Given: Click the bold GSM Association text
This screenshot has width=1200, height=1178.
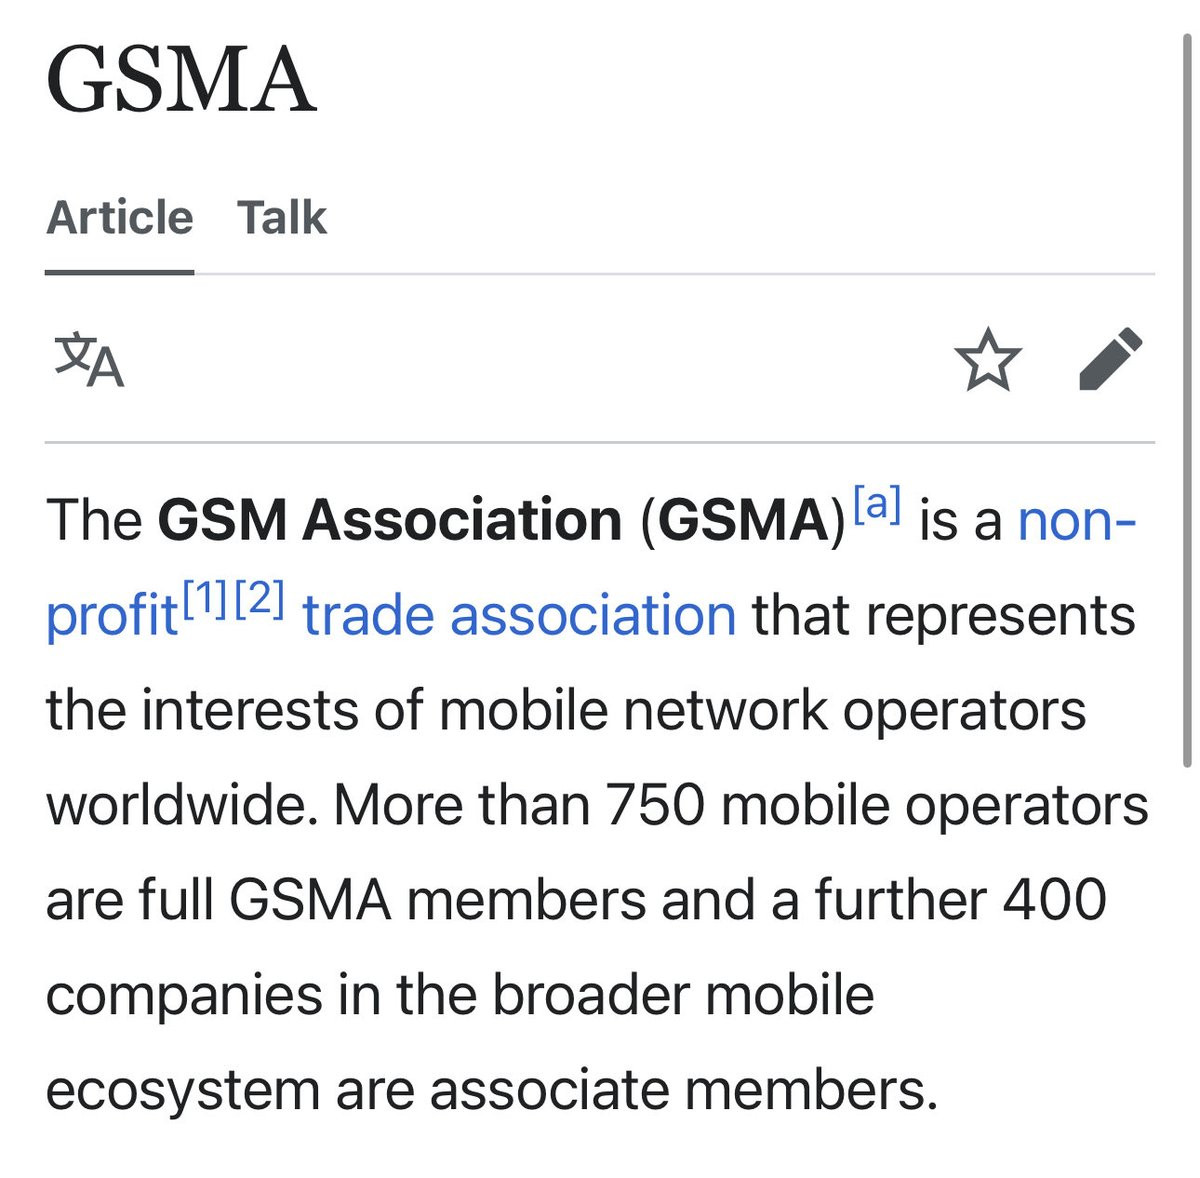Looking at the screenshot, I should tap(390, 520).
